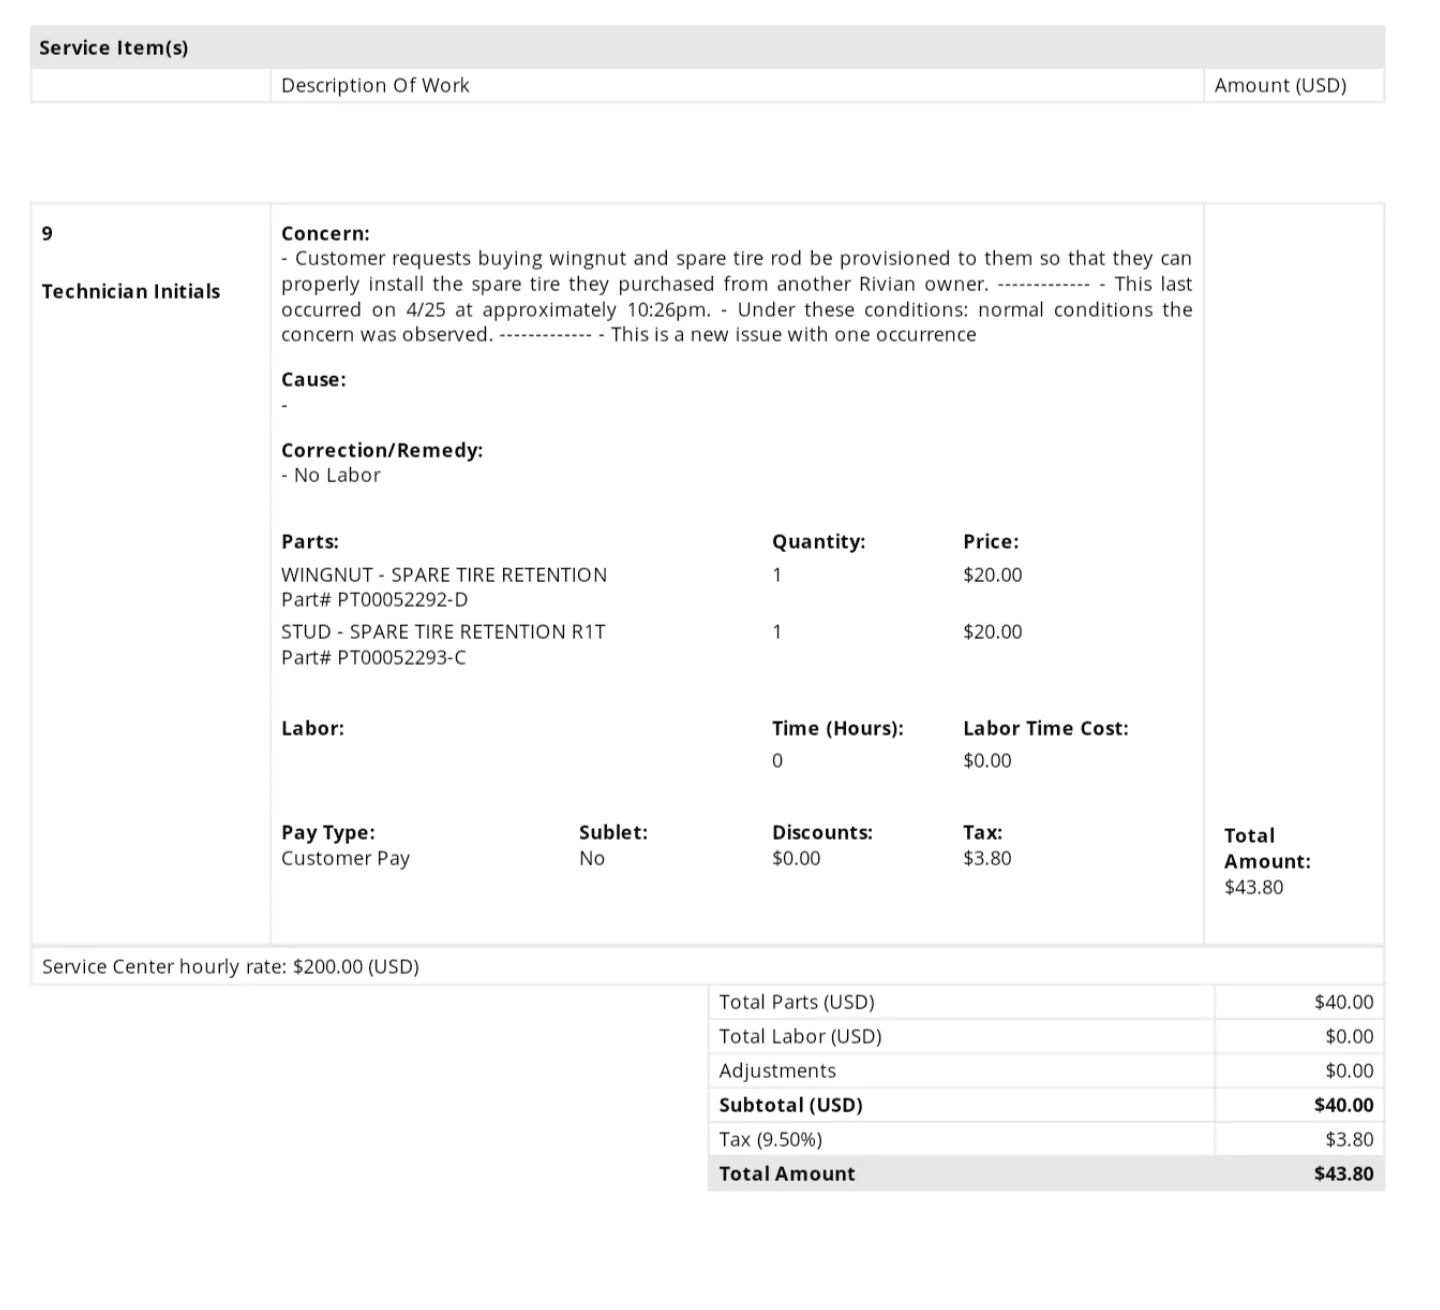Select the 'Parts:' heading
This screenshot has width=1440, height=1310.
tap(310, 541)
